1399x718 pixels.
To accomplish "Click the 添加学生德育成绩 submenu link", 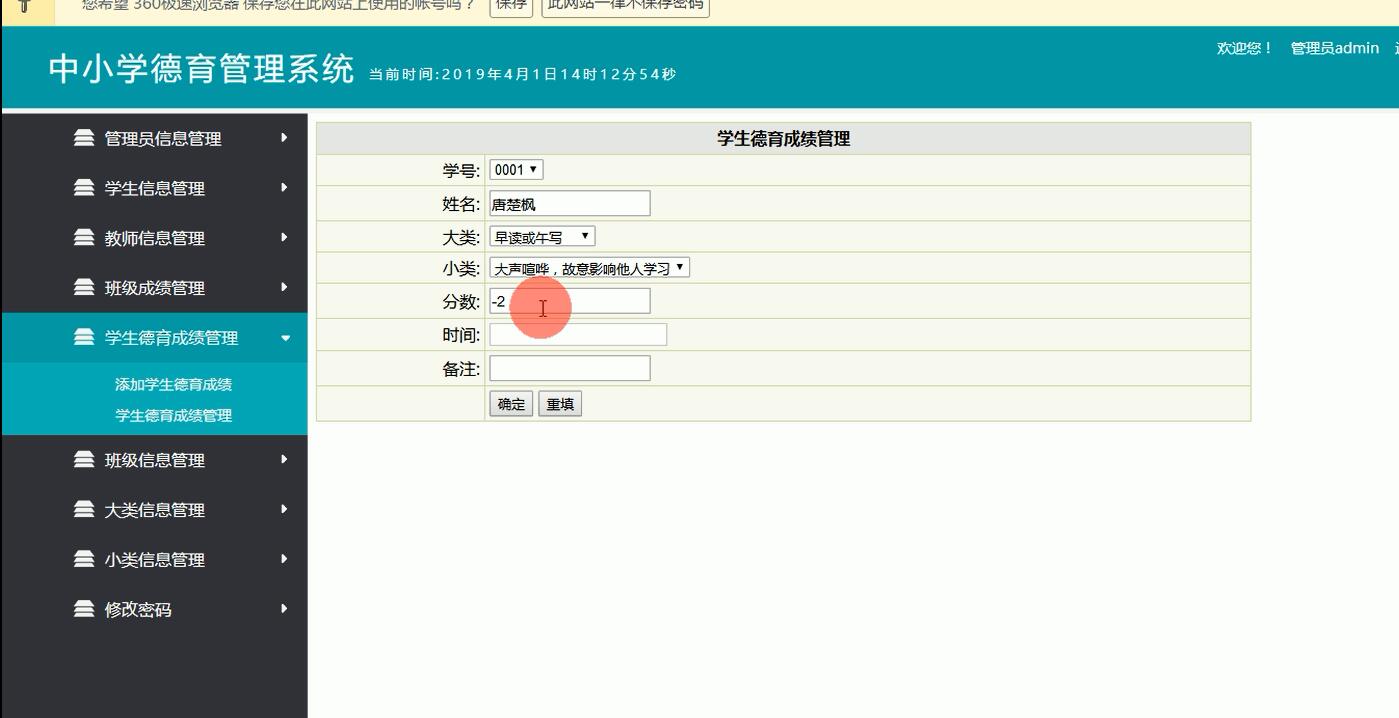I will [x=173, y=384].
